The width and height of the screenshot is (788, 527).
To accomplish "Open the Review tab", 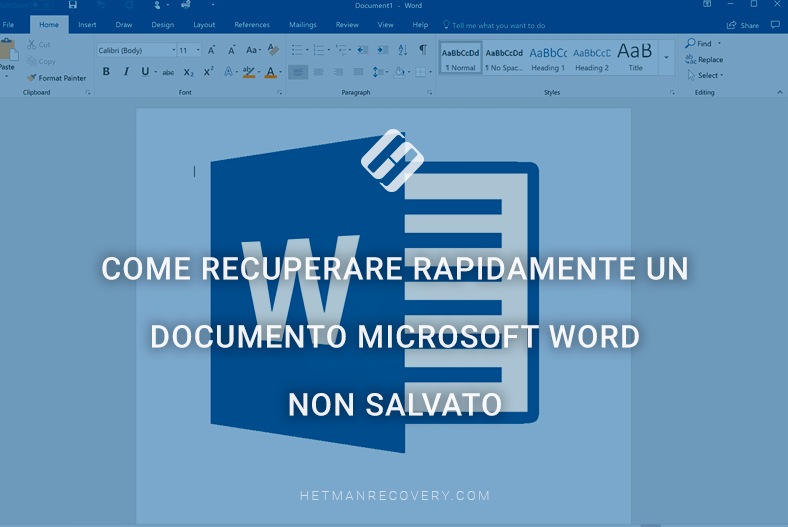I will pos(347,25).
